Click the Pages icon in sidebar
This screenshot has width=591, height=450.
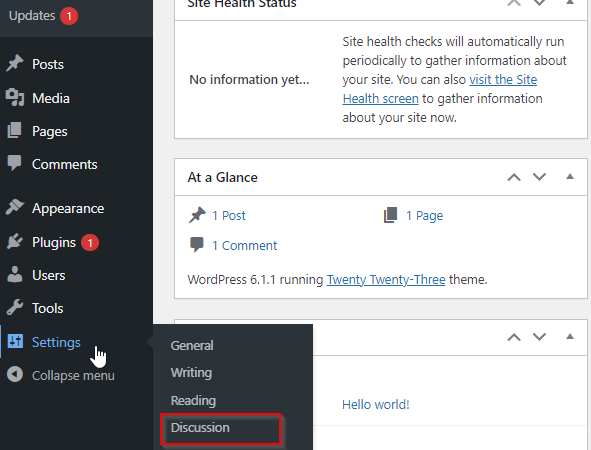tap(15, 130)
